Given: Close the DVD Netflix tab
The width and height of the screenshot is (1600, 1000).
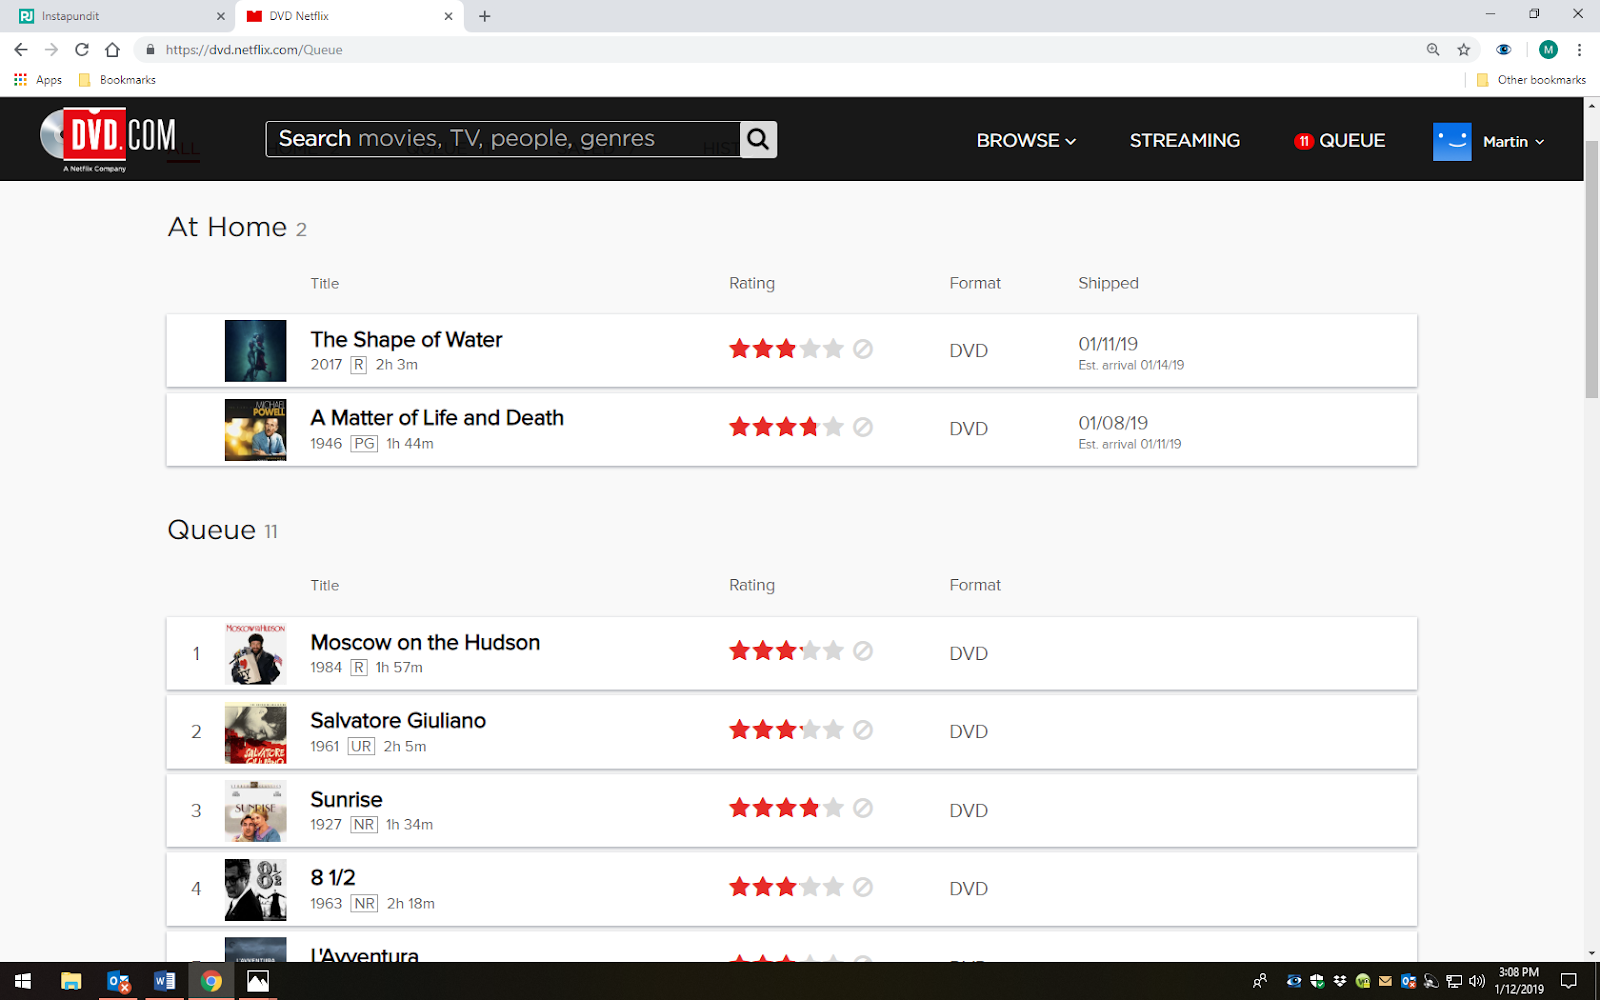Looking at the screenshot, I should [448, 16].
